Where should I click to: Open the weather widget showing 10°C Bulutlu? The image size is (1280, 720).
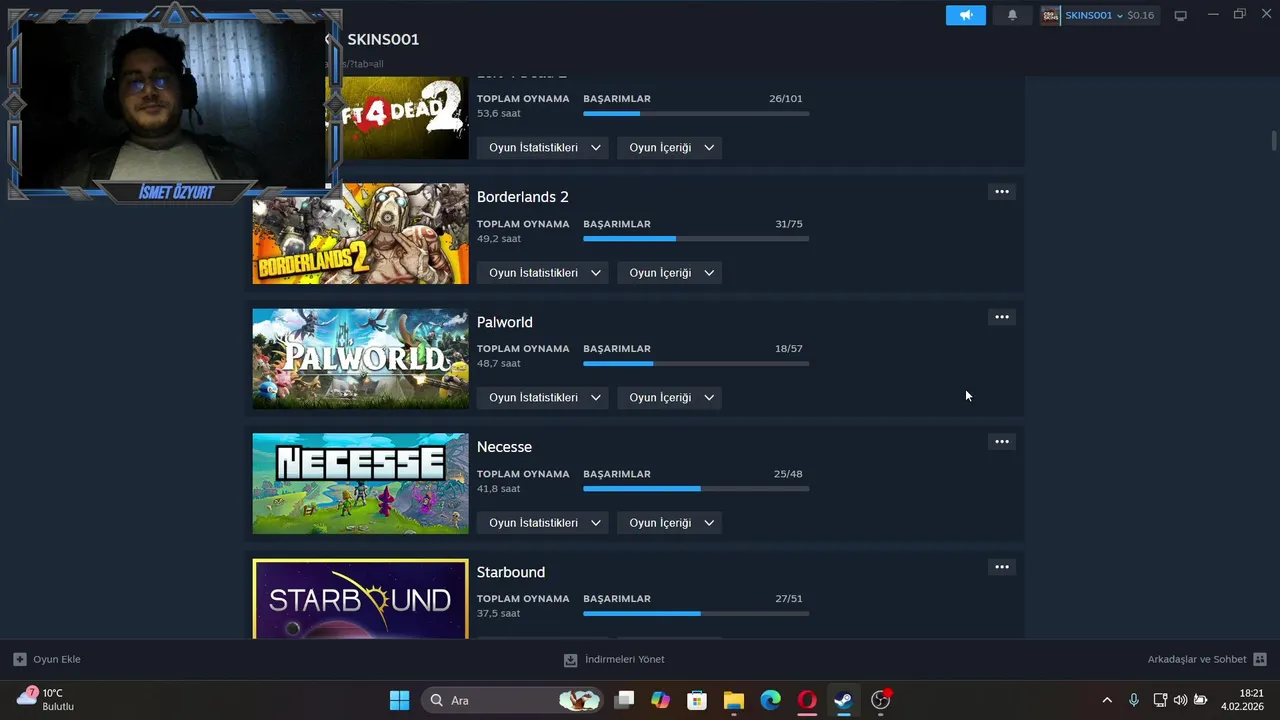click(x=46, y=700)
